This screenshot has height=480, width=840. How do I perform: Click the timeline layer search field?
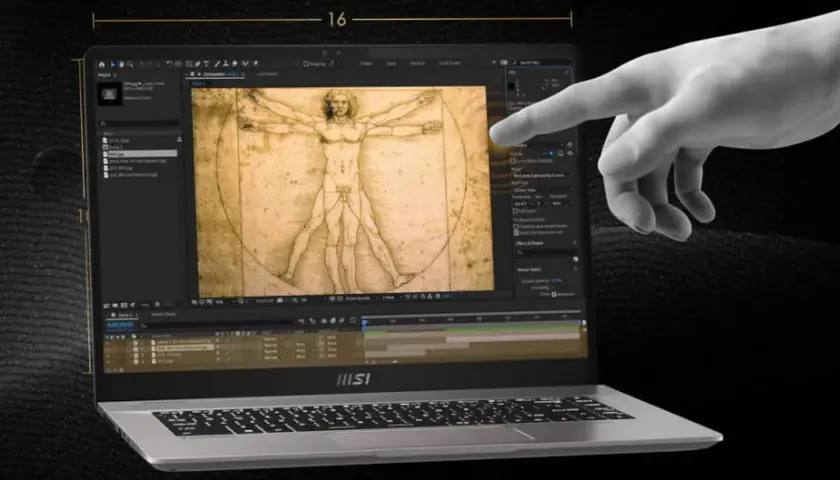click(216, 325)
